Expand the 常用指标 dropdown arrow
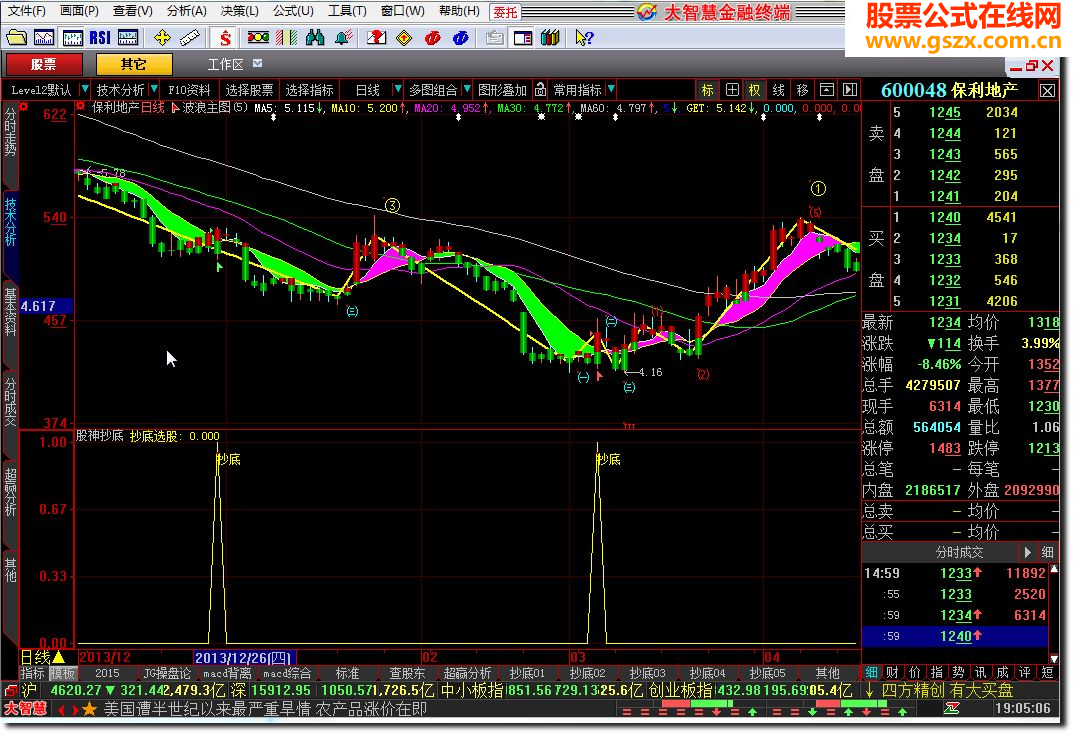1073x733 pixels. [x=610, y=90]
